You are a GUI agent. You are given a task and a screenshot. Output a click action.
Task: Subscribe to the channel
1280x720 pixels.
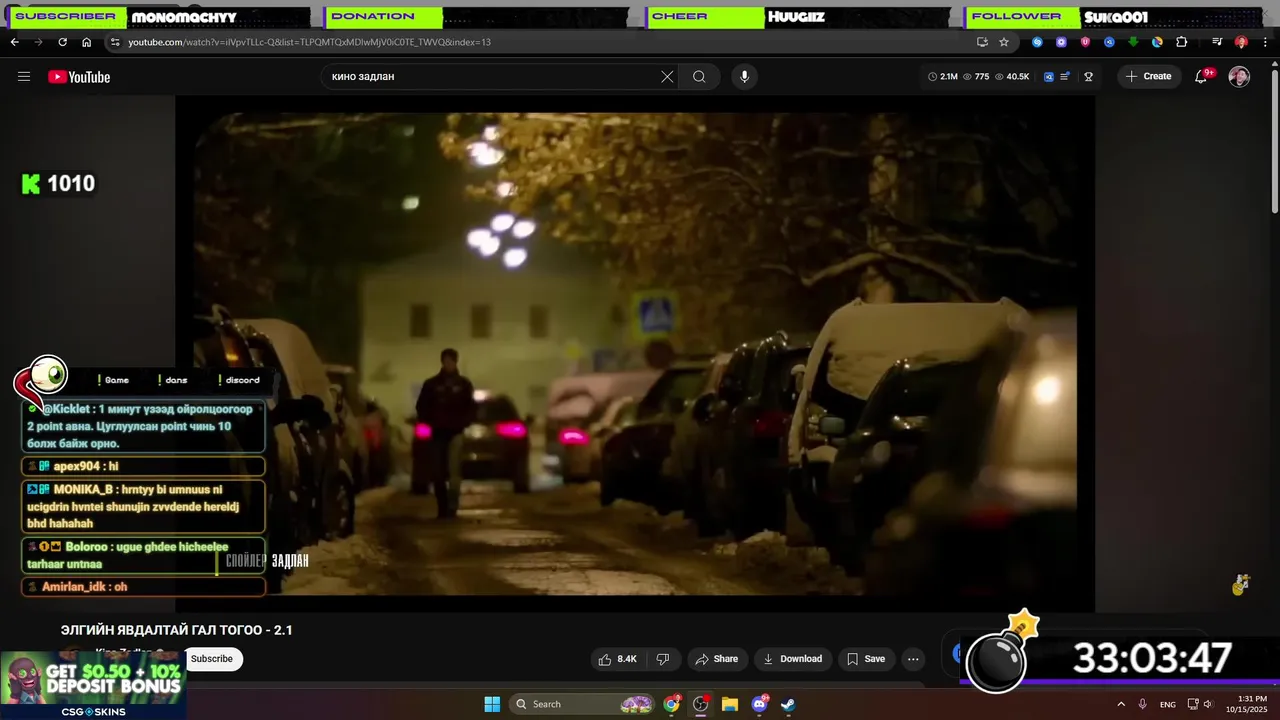[212, 658]
